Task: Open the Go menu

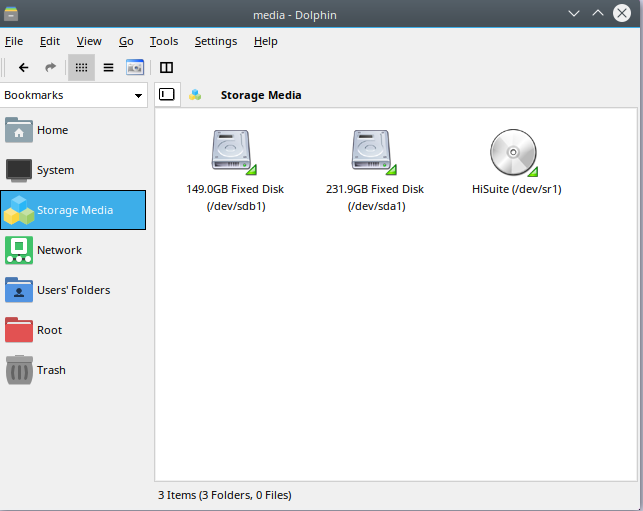Action: [126, 41]
